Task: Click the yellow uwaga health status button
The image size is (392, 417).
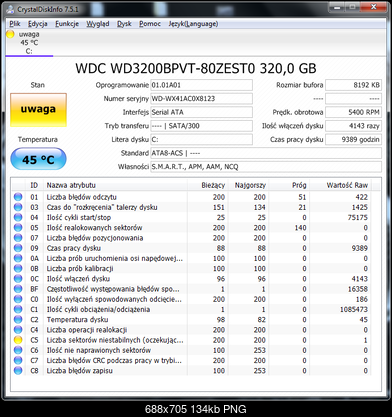Action: pyautogui.click(x=38, y=110)
